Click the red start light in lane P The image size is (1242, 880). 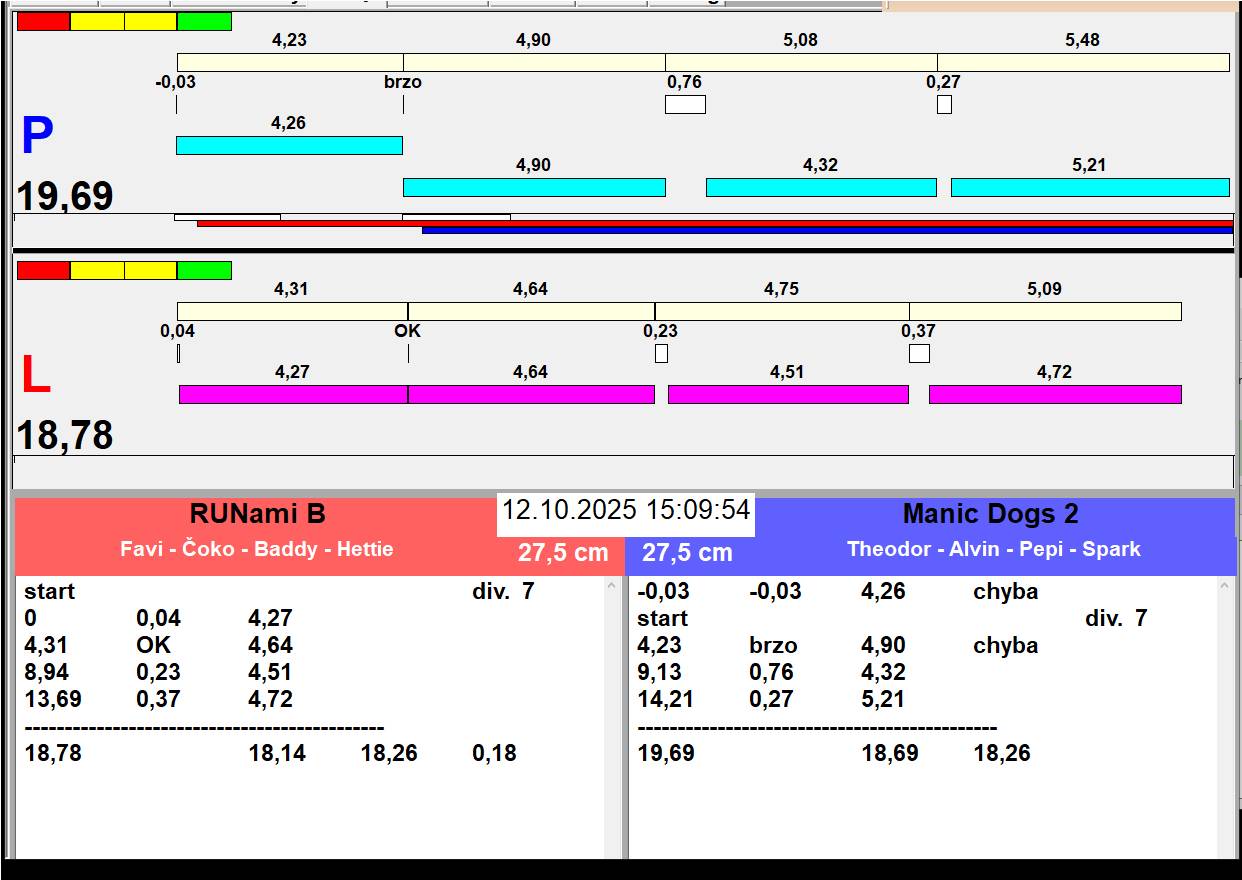pyautogui.click(x=44, y=21)
